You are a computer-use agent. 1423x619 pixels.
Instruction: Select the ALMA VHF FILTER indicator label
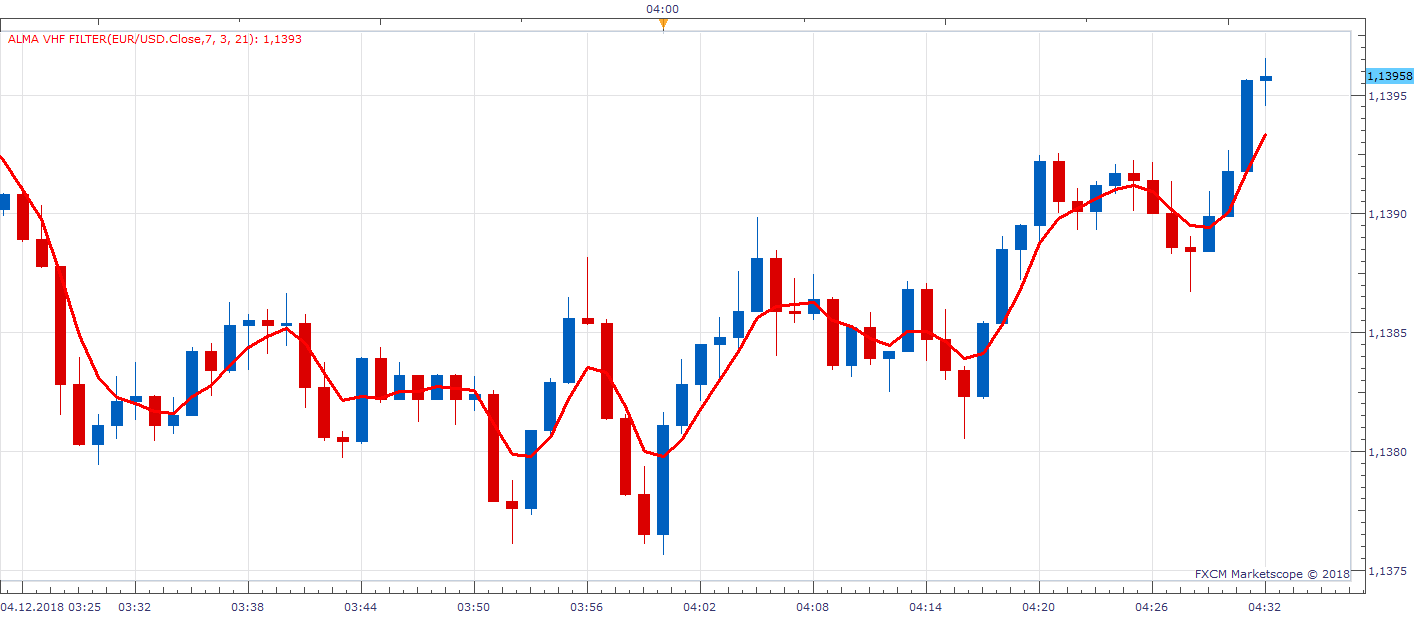pyautogui.click(x=155, y=39)
